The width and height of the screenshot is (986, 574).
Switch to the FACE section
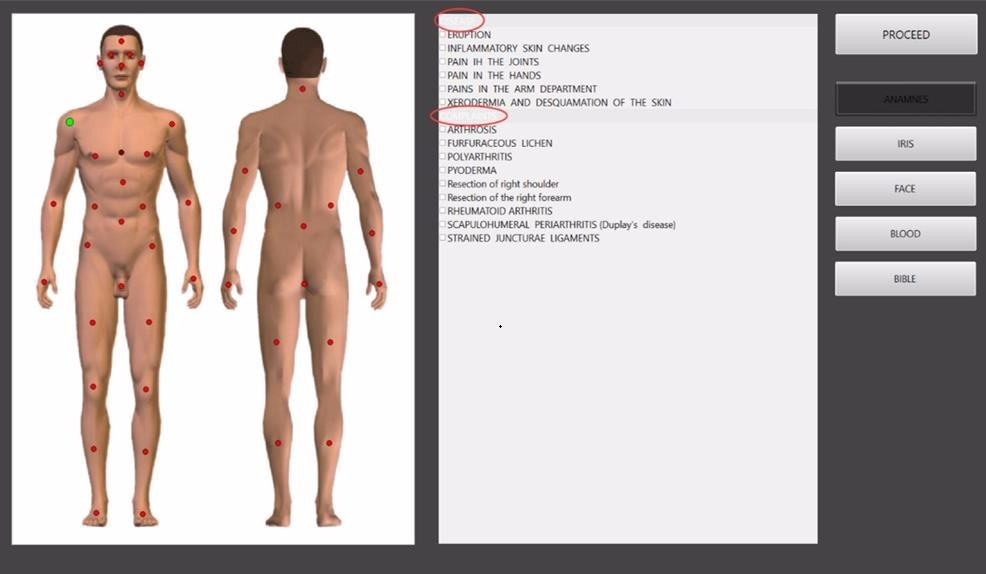point(906,189)
